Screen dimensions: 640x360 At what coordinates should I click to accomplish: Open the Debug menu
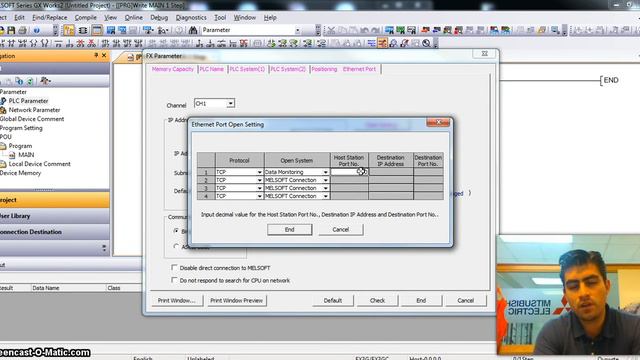(x=159, y=18)
